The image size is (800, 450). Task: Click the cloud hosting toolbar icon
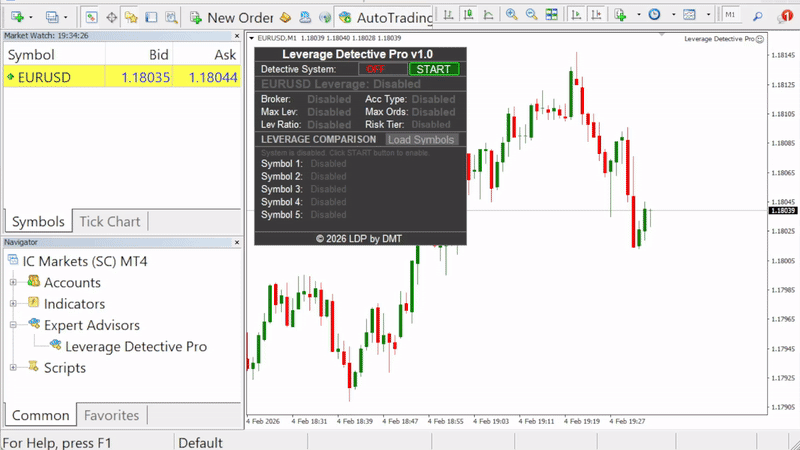coord(305,17)
